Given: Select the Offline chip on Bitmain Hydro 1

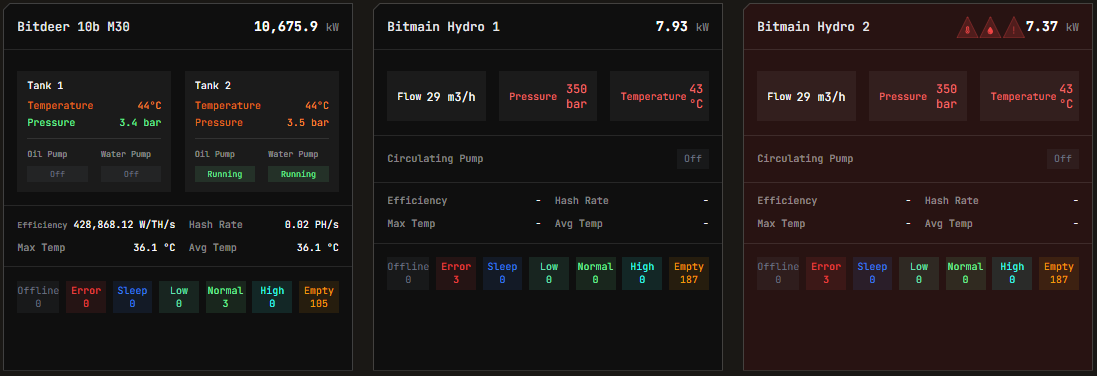Looking at the screenshot, I should pyautogui.click(x=408, y=273).
